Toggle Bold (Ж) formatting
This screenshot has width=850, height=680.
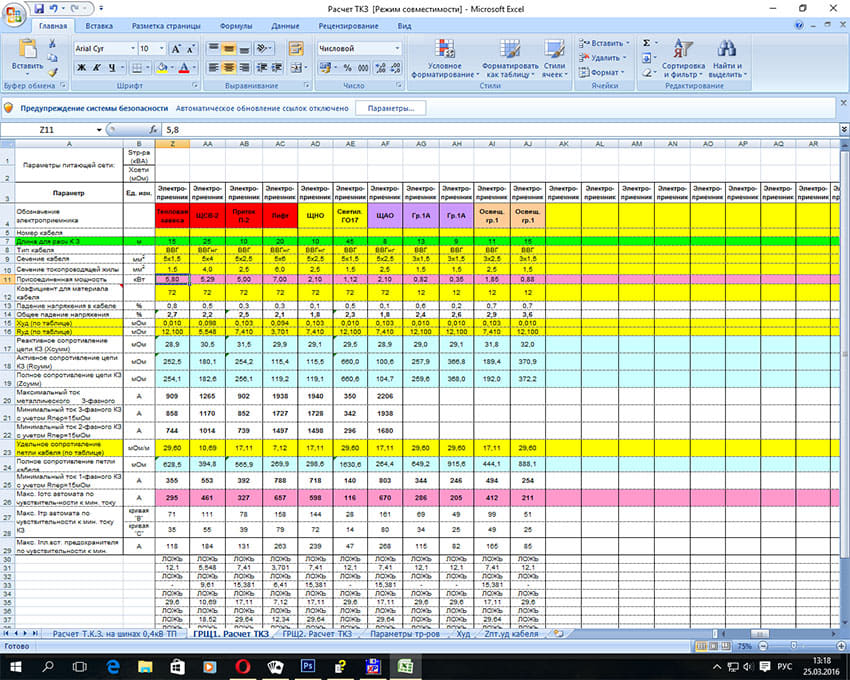(83, 68)
